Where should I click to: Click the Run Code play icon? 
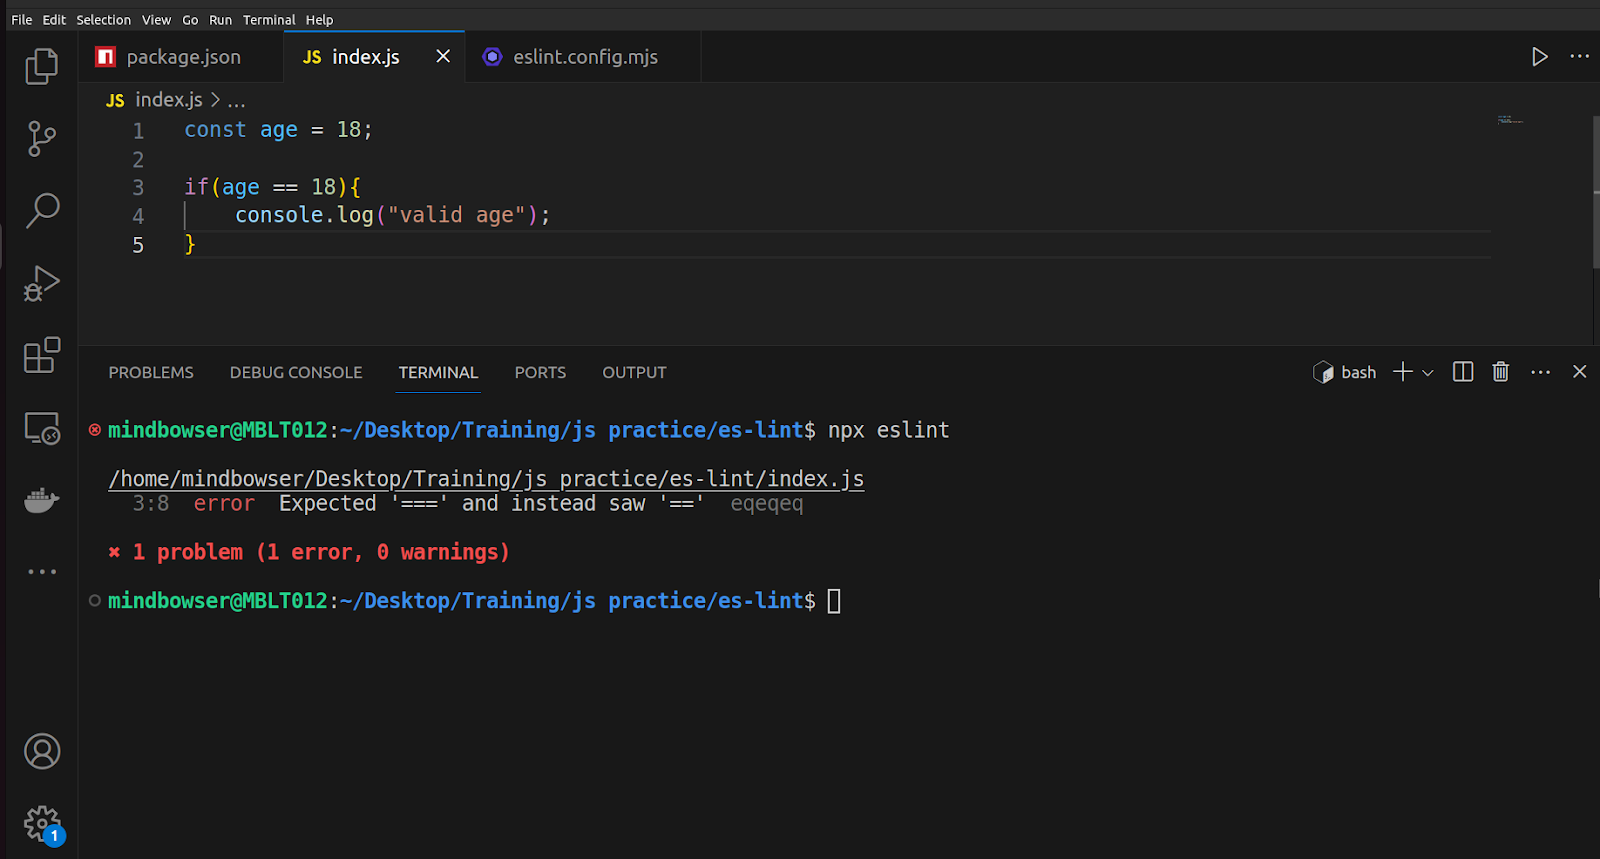(1539, 57)
